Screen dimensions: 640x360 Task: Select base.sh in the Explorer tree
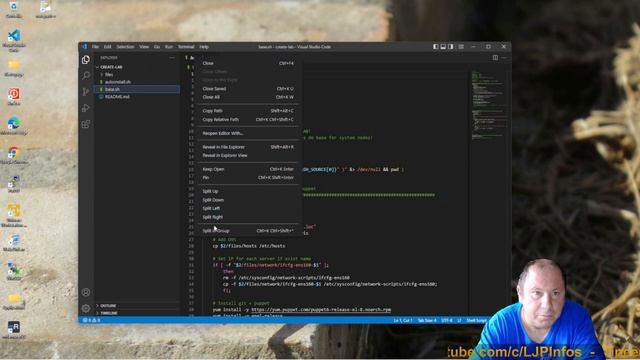coord(137,89)
